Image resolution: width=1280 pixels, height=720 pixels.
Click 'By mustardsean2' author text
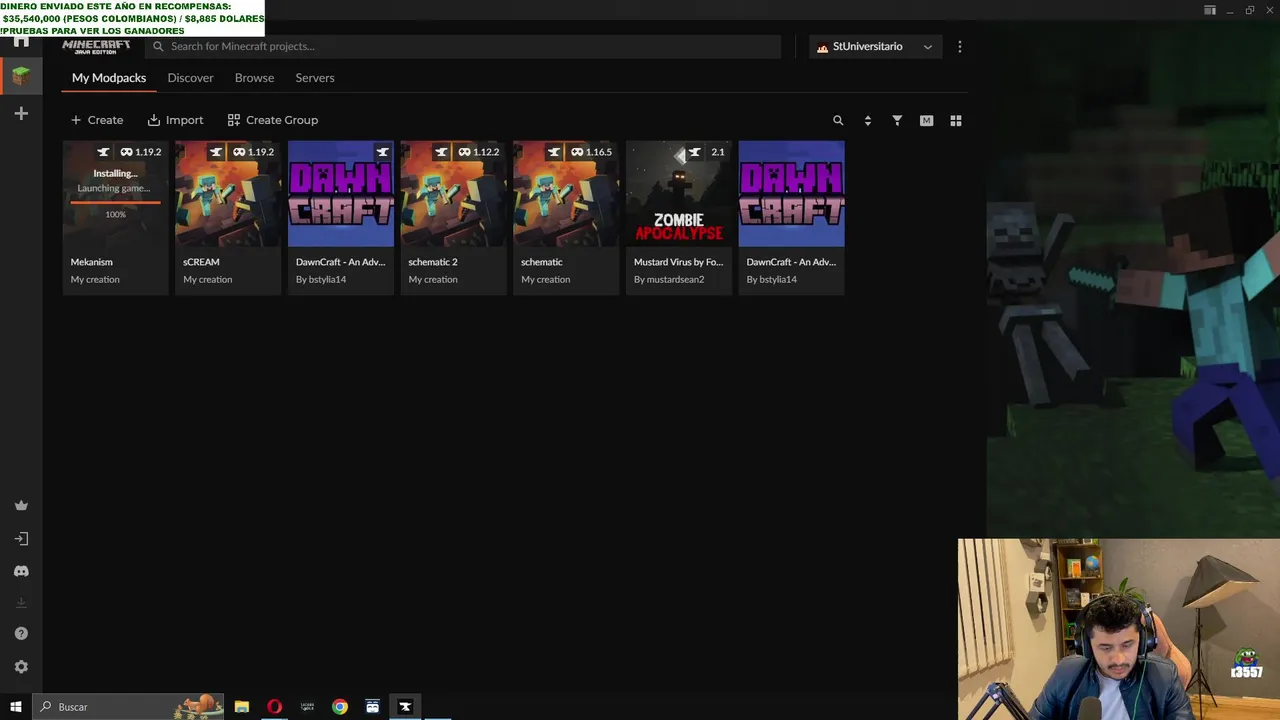(669, 280)
